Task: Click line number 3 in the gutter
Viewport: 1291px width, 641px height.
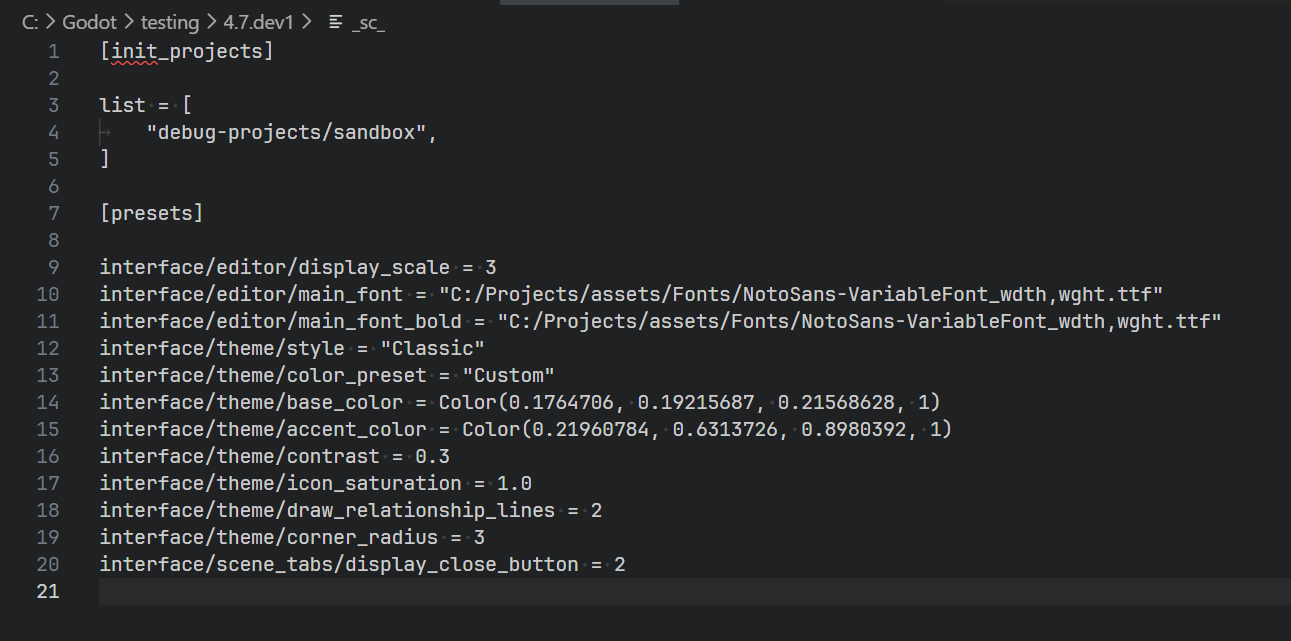Action: [x=53, y=105]
